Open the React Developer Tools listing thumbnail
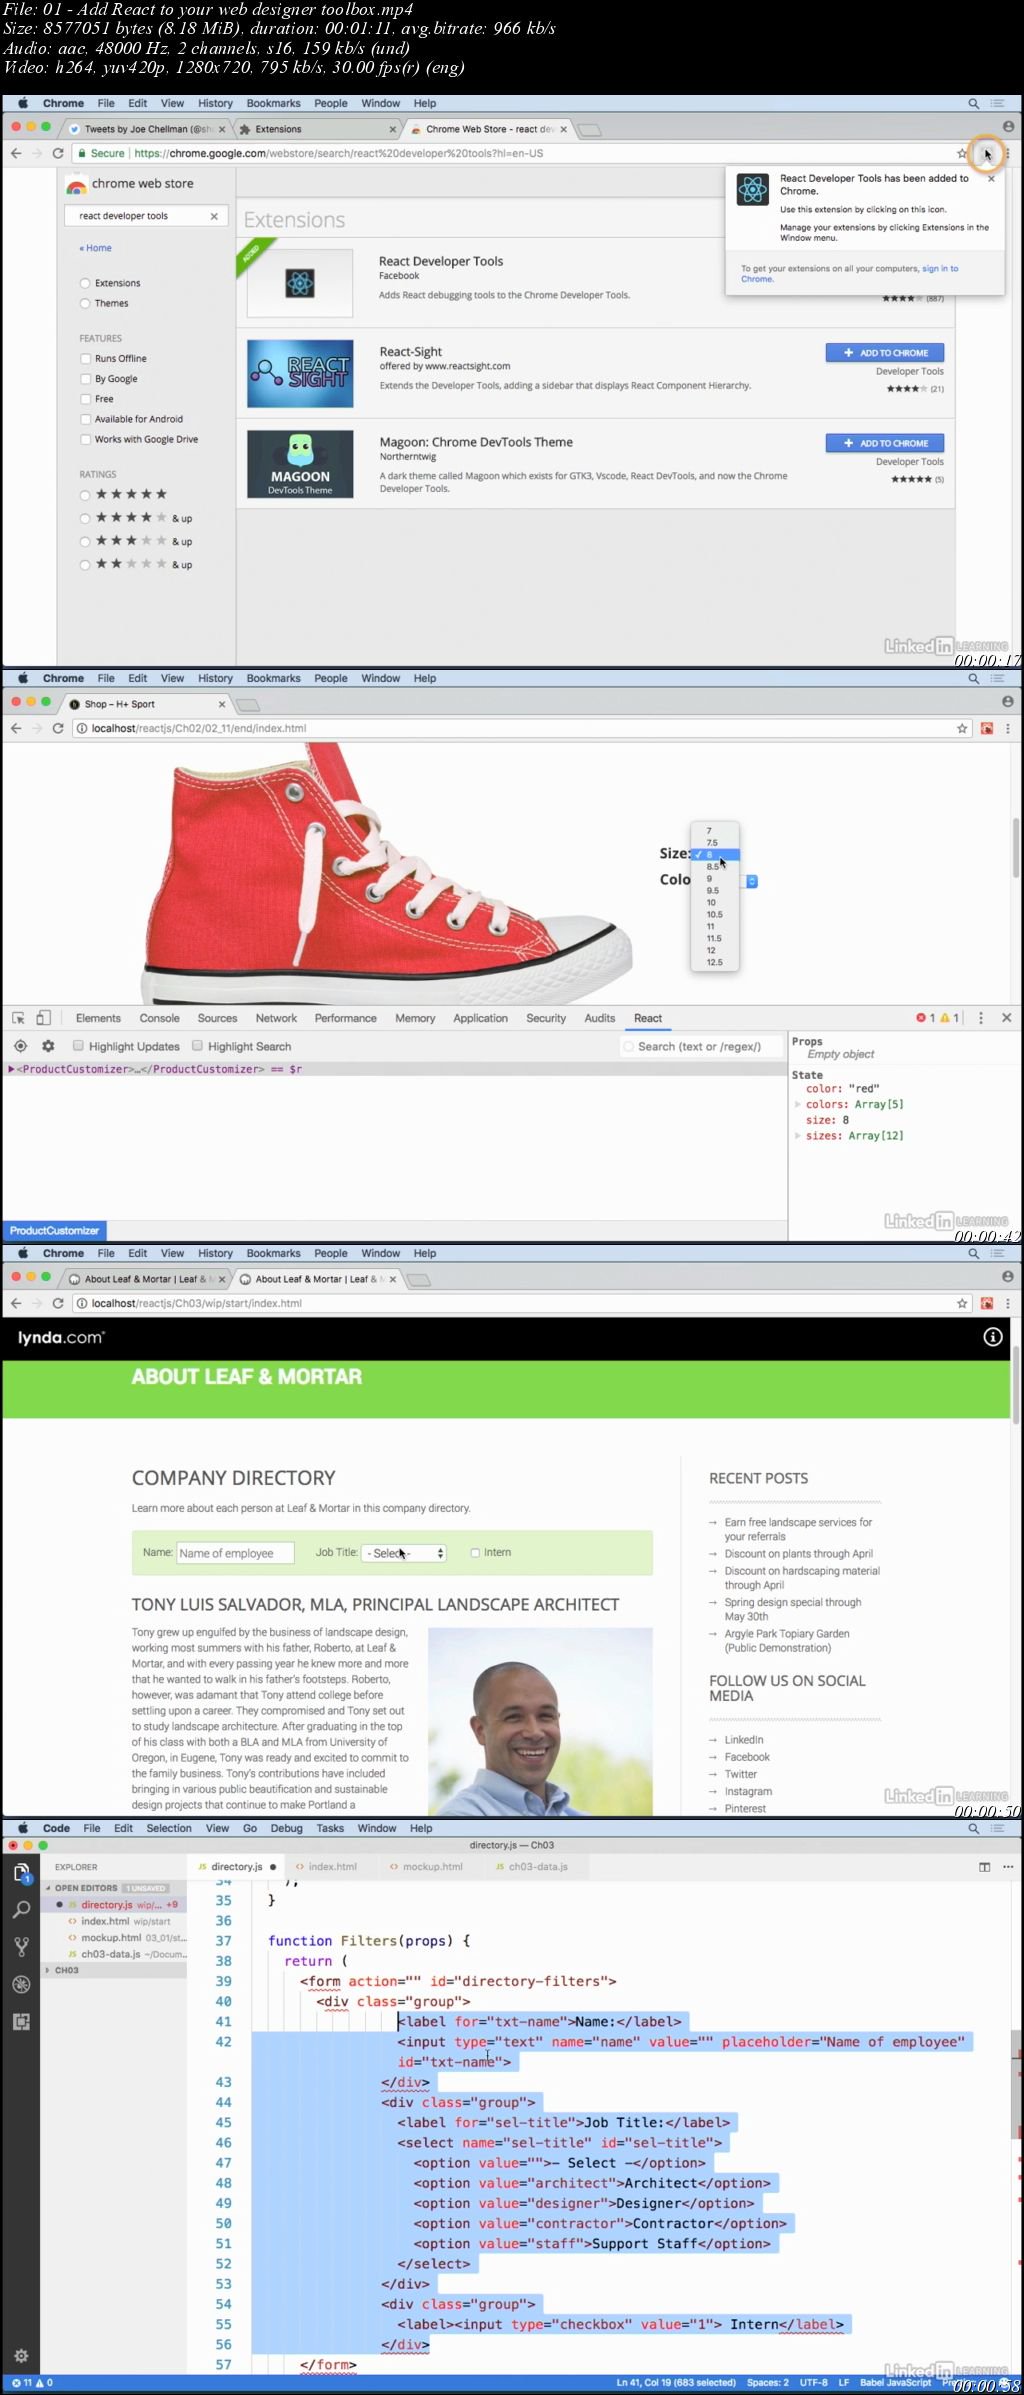Screen dimensions: 1024x2395 click(300, 283)
